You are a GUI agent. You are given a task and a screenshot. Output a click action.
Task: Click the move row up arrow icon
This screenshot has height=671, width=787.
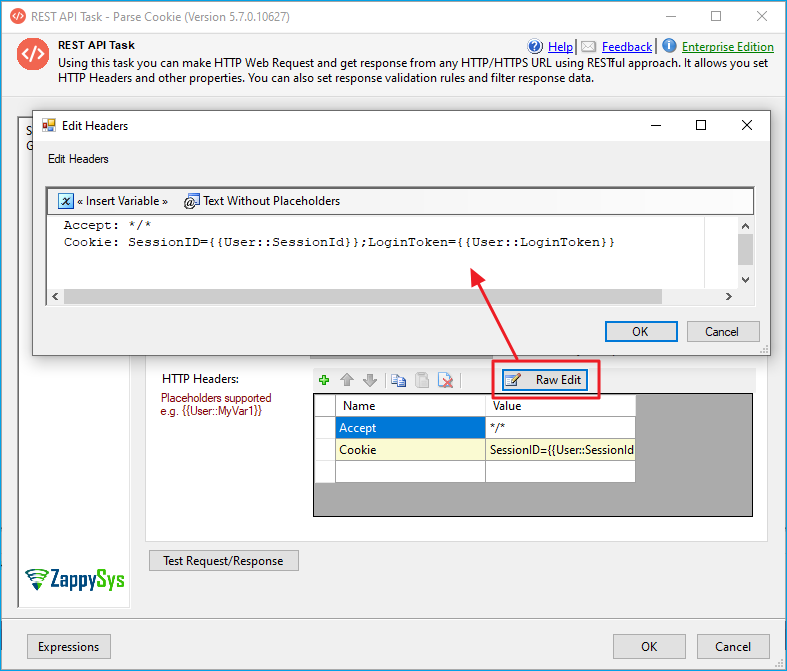(347, 380)
